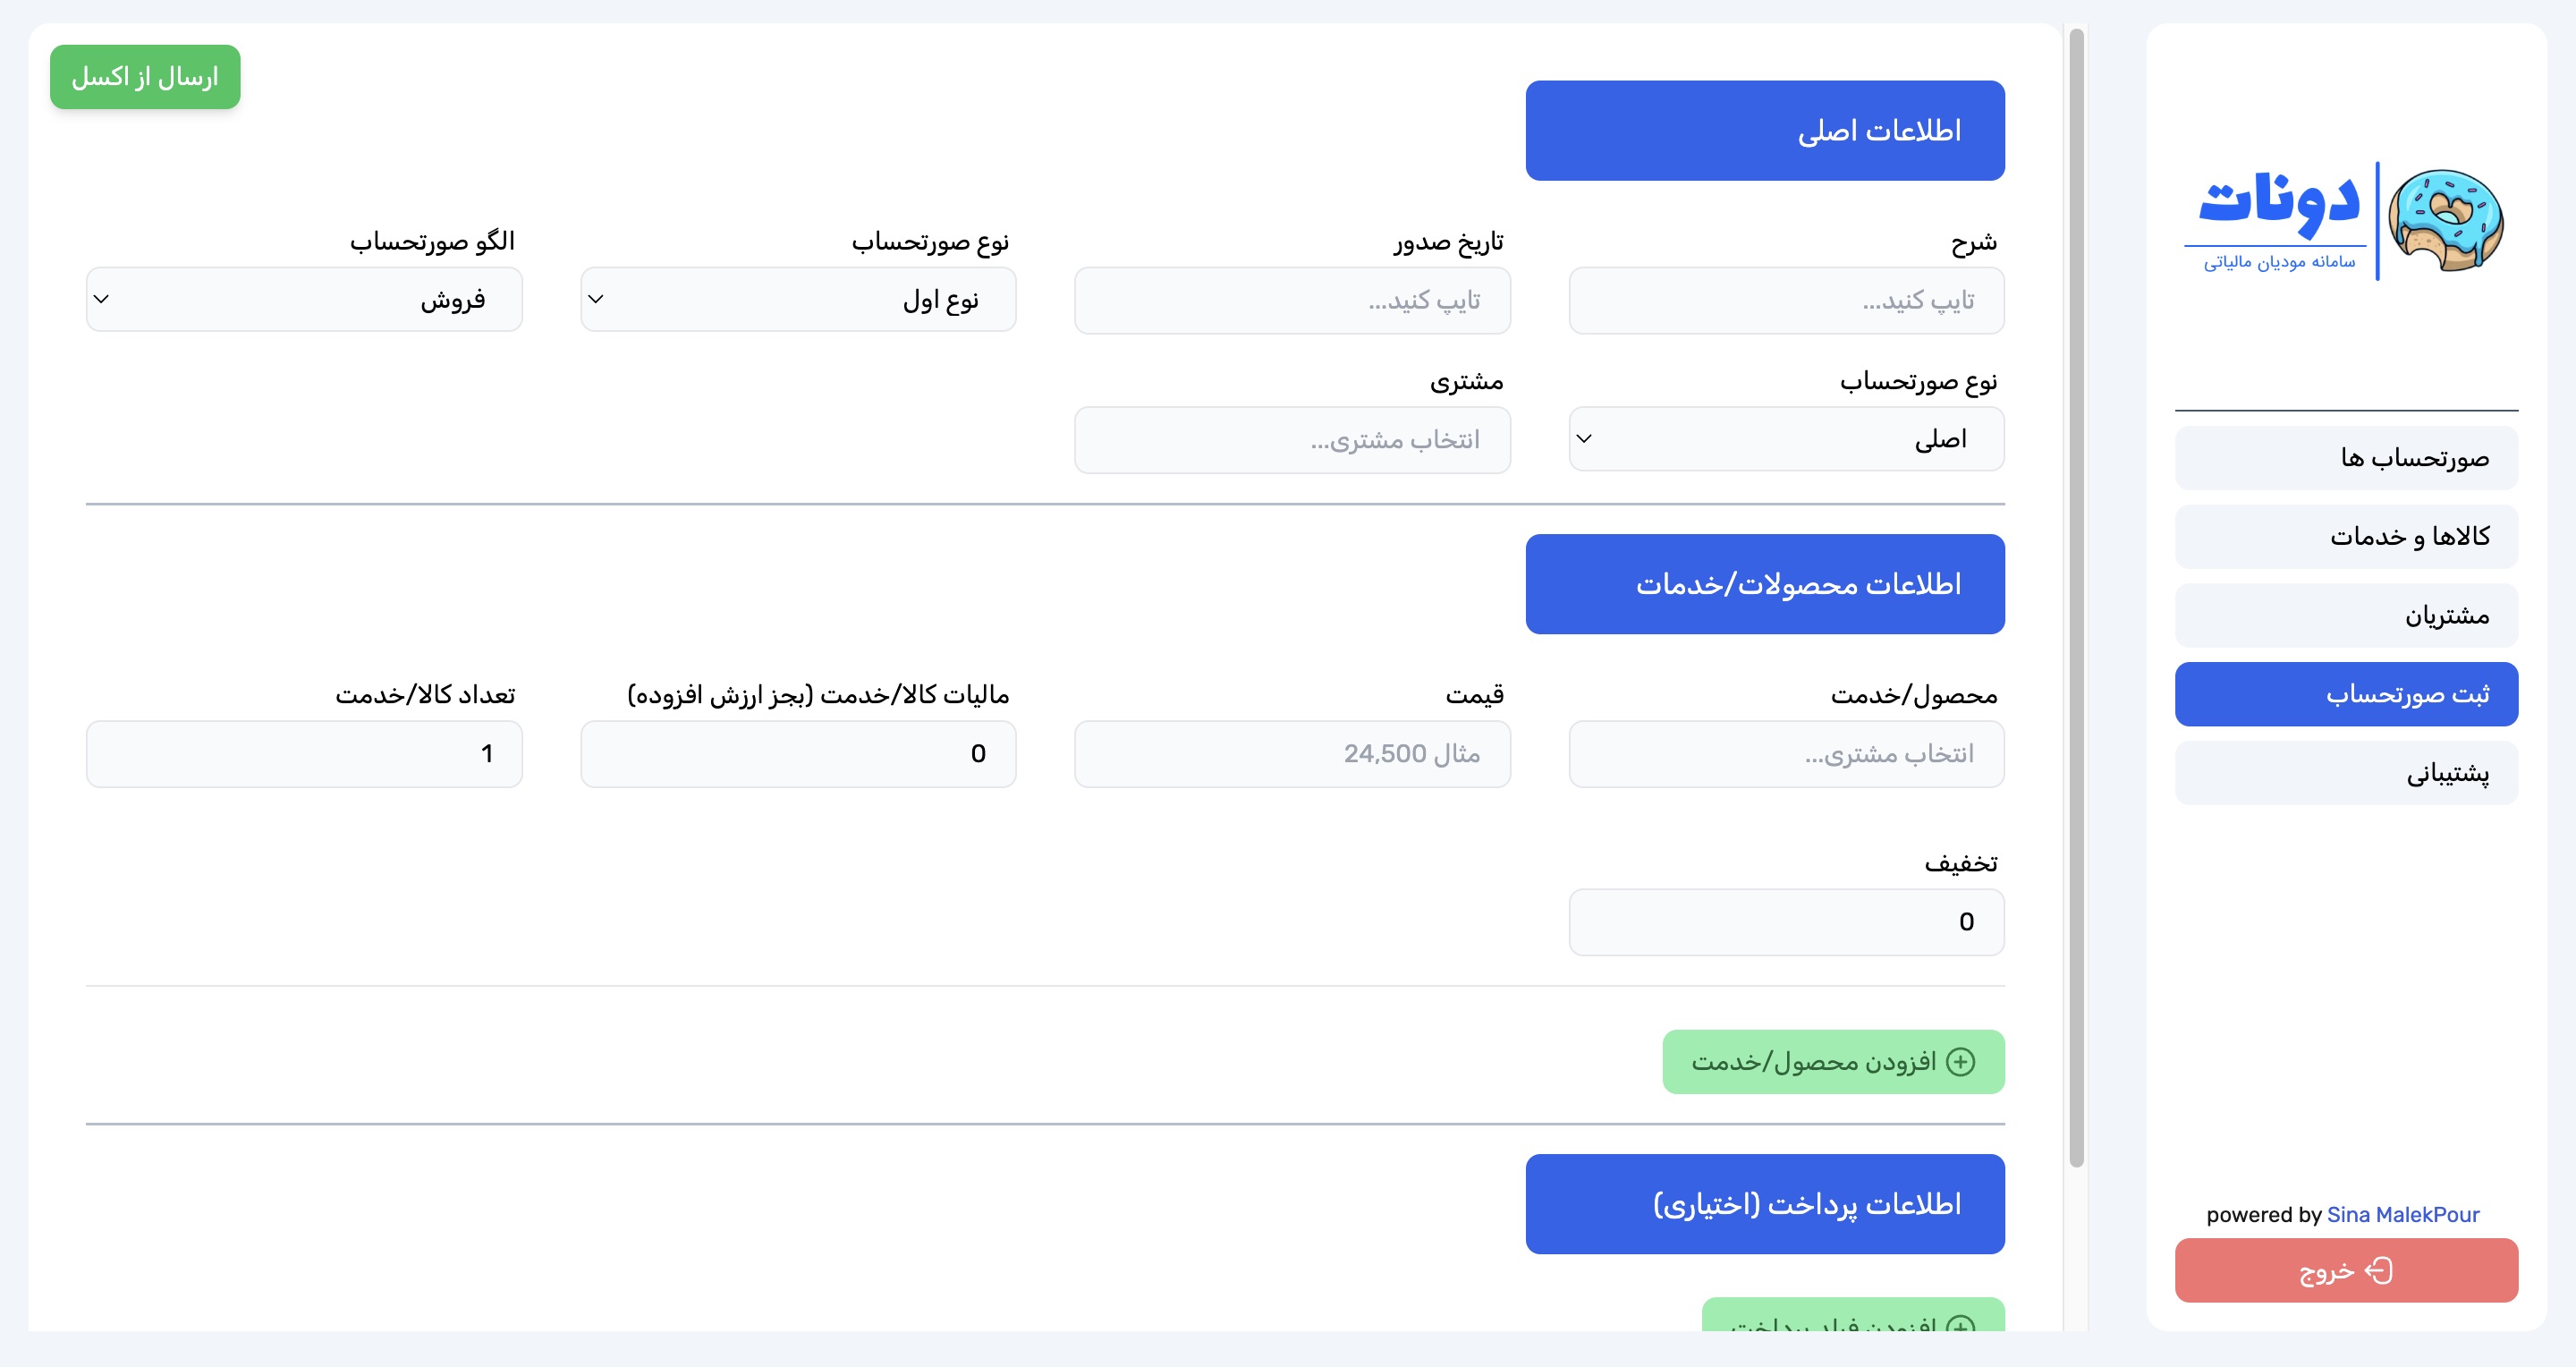Click the اطلاعات پرداخت (اختیاری) section header
The image size is (2576, 1367).
[1764, 1204]
